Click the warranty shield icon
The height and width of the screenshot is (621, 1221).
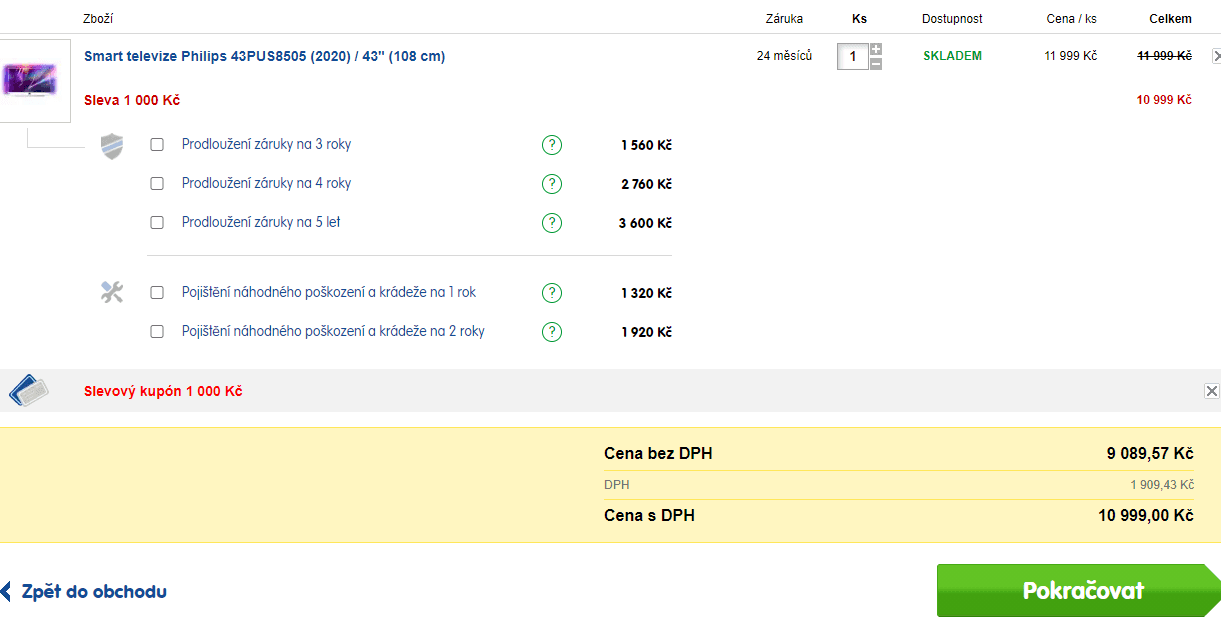[x=112, y=146]
